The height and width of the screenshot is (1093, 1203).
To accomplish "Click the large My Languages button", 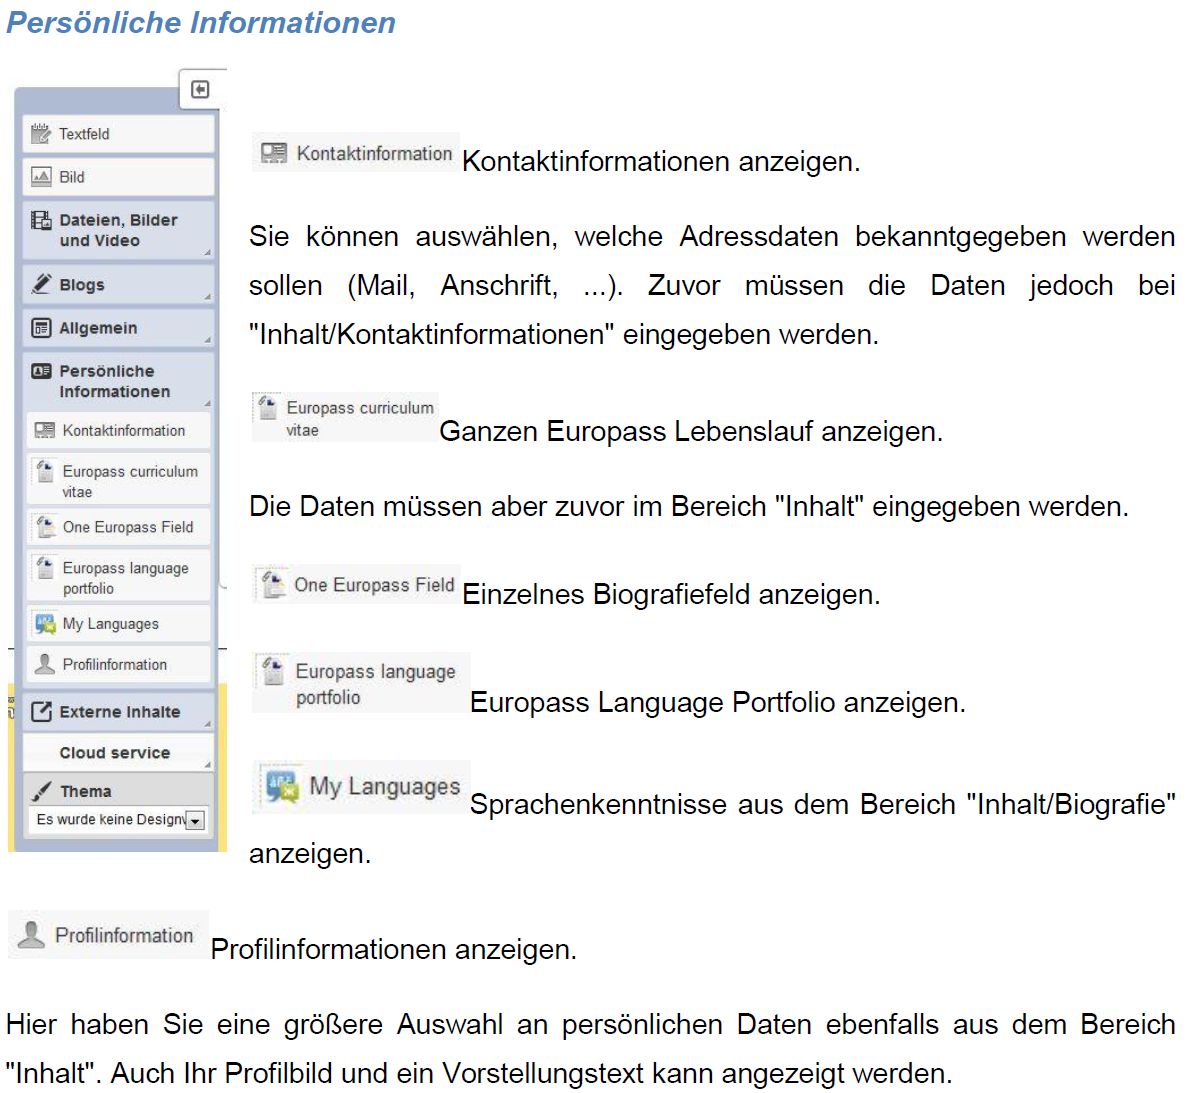I will [x=362, y=787].
